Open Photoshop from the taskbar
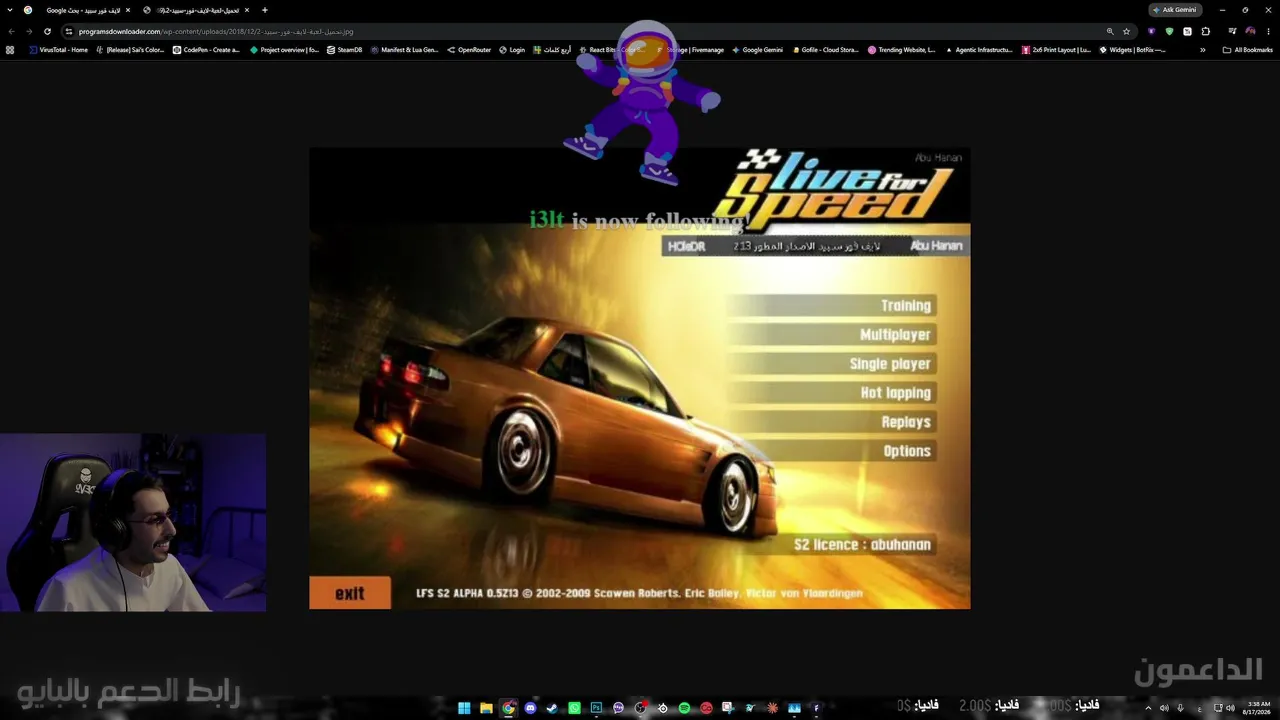The image size is (1280, 720). click(596, 708)
